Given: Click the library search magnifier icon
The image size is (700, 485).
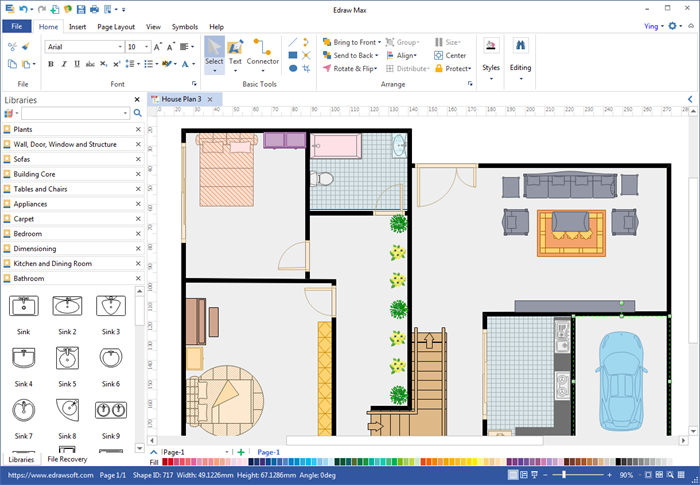Looking at the screenshot, I should click(x=138, y=113).
